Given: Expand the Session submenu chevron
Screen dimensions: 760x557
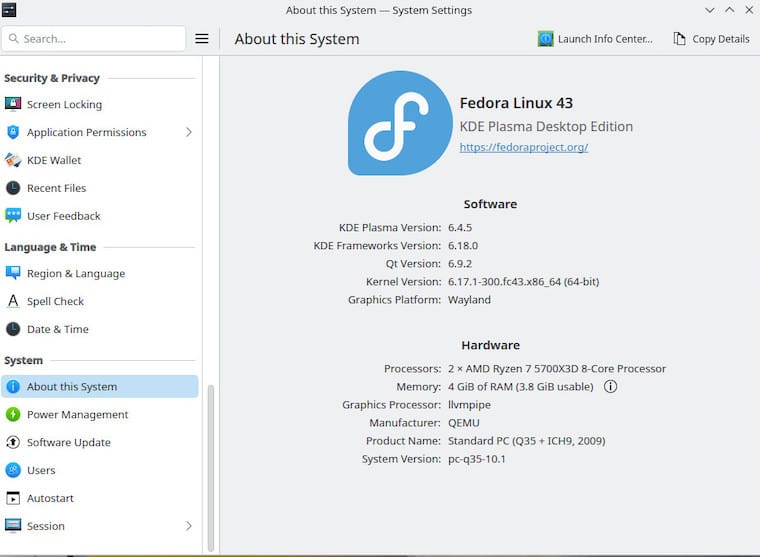Looking at the screenshot, I should 189,526.
